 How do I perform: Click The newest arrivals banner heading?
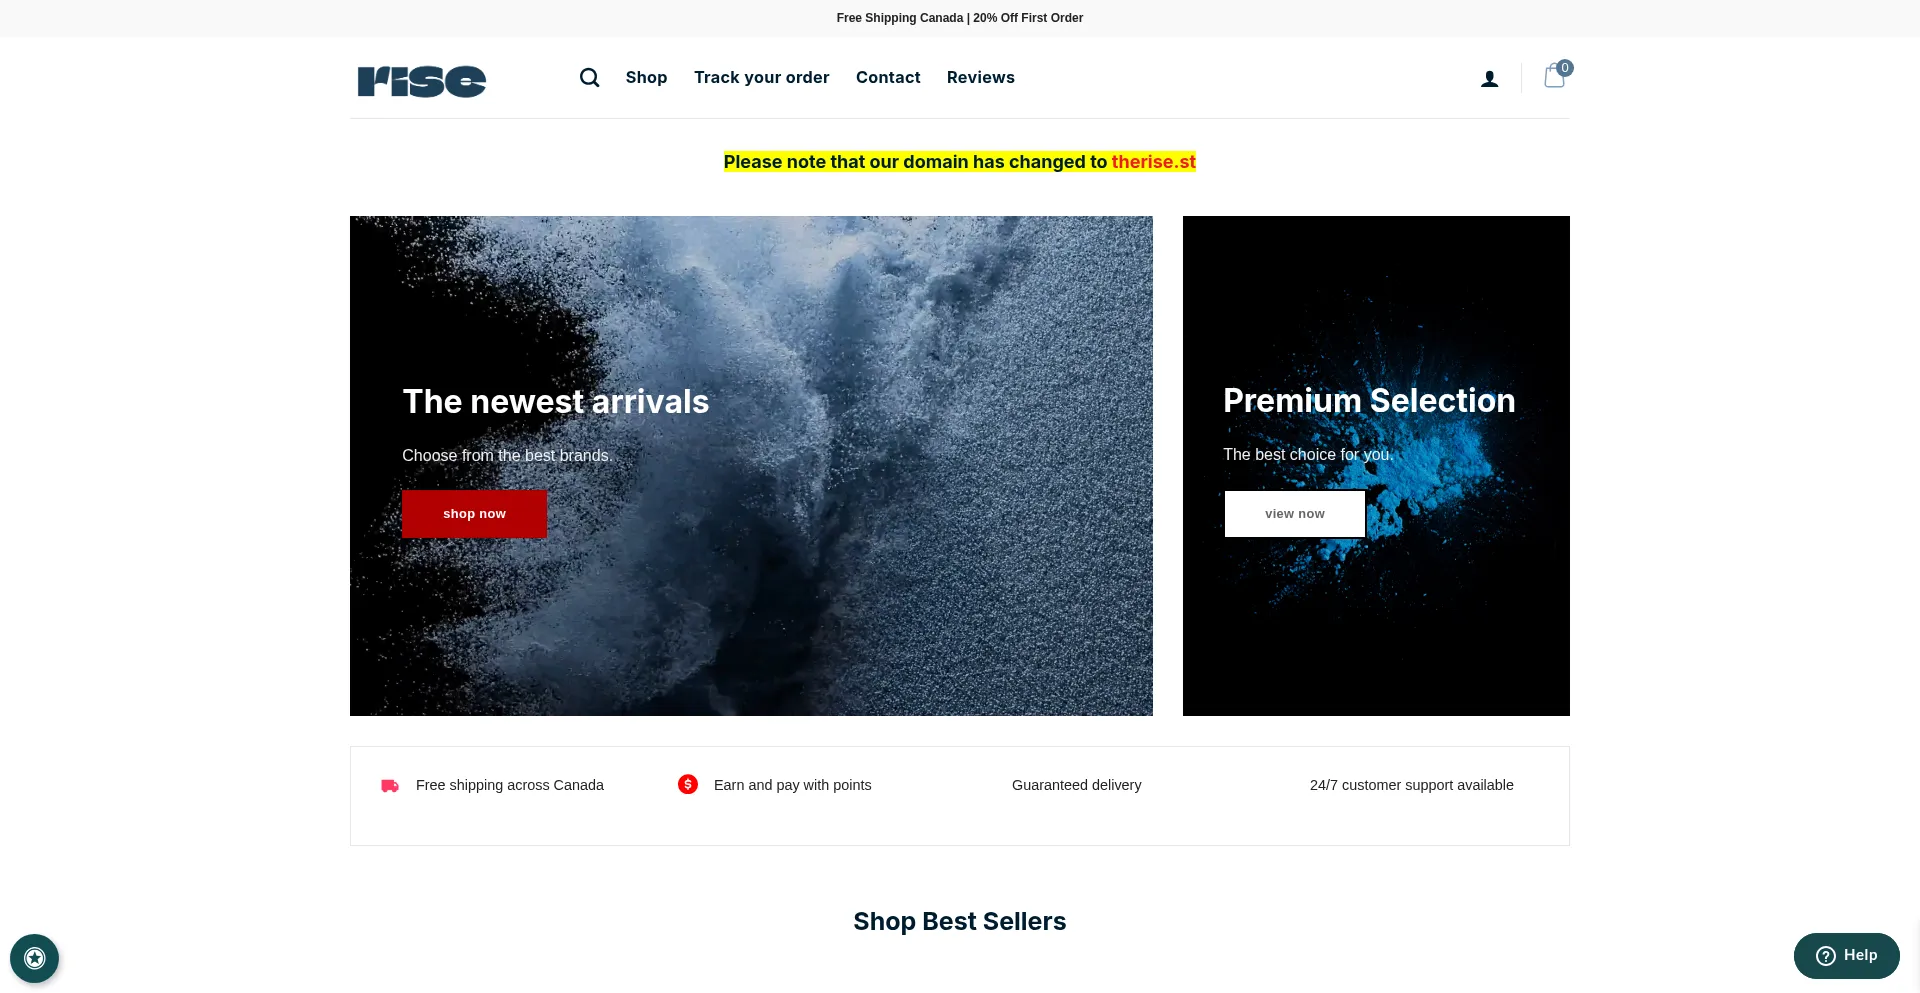[555, 401]
